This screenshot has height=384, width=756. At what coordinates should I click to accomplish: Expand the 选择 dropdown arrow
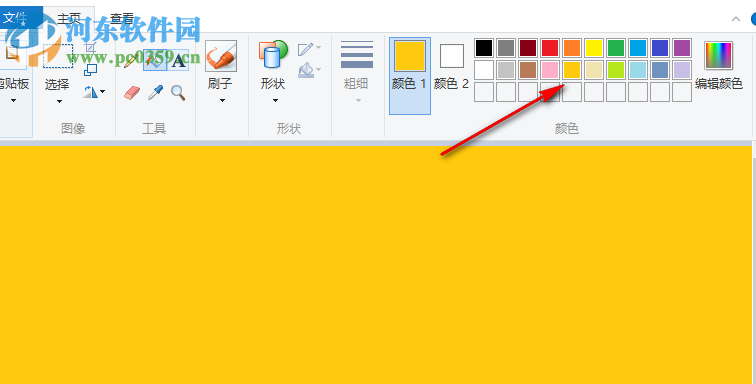coord(59,101)
